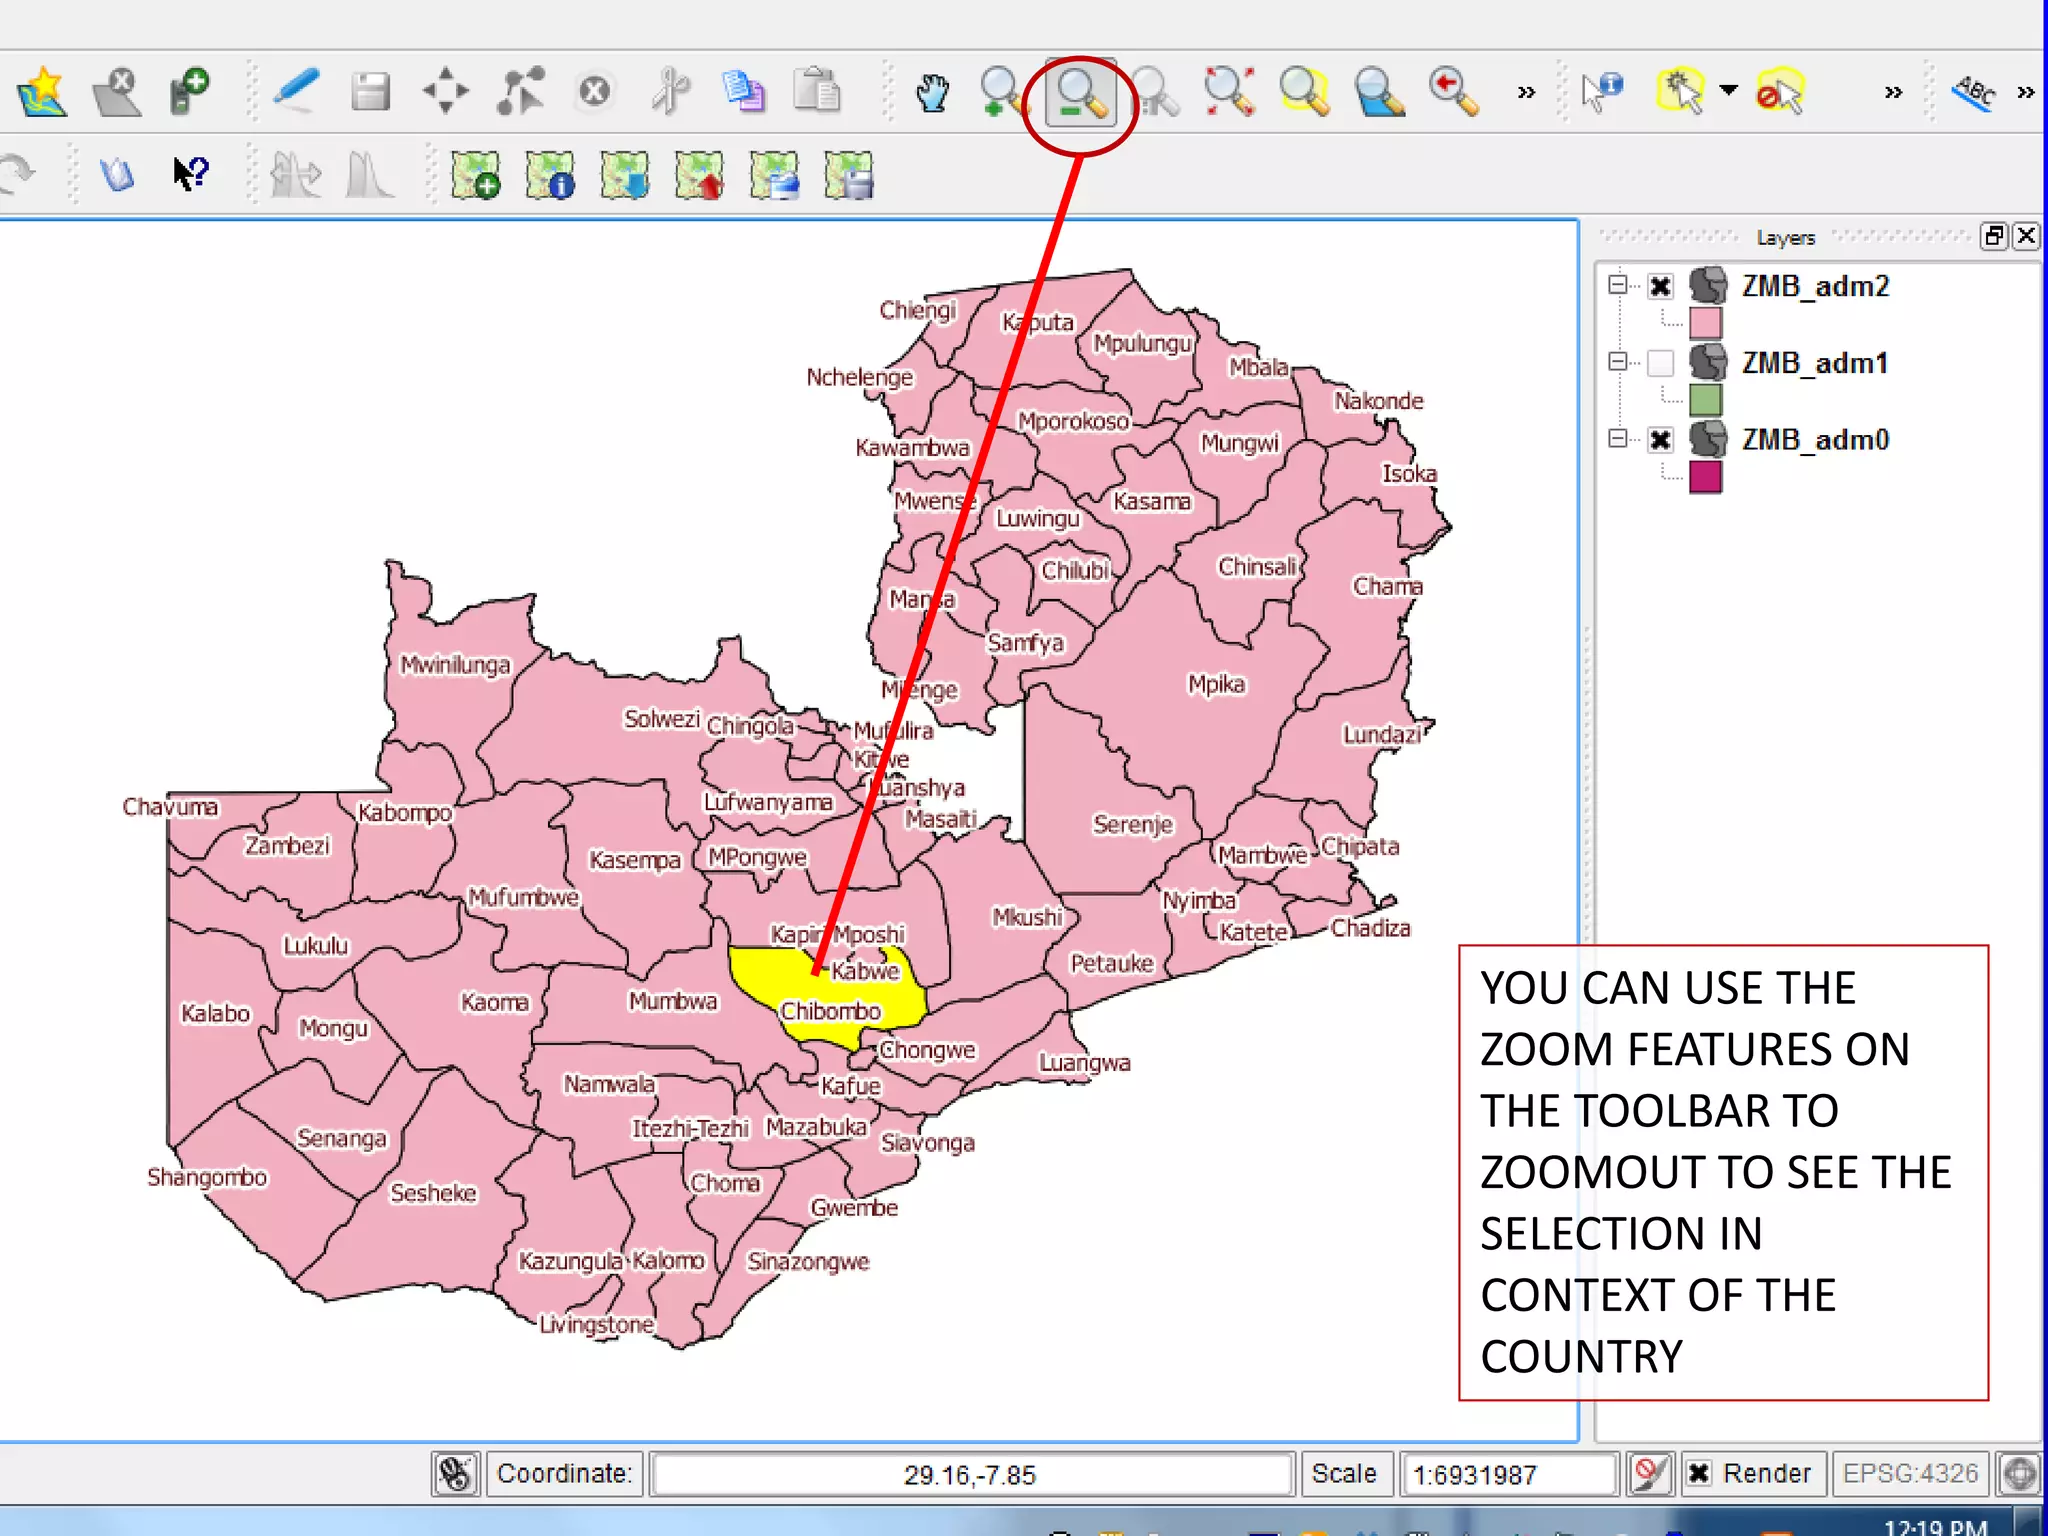
Task: Click the Zoom Last icon with red arrow
Action: coord(1453,92)
